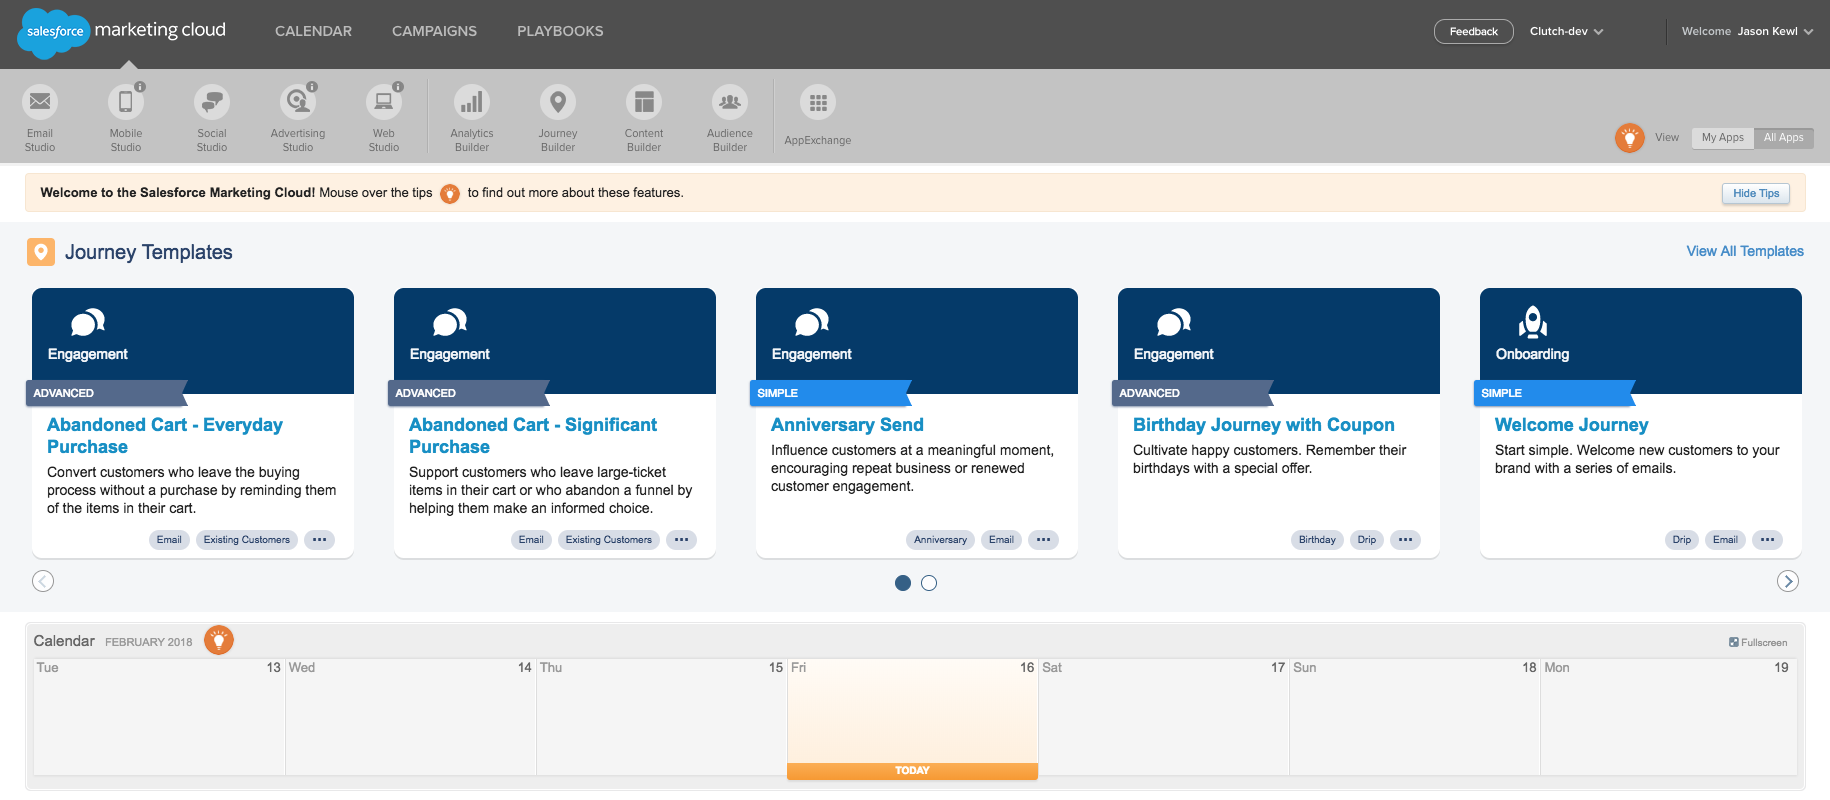This screenshot has height=800, width=1830.
Task: Open the AppExchange grid icon
Action: tap(818, 102)
